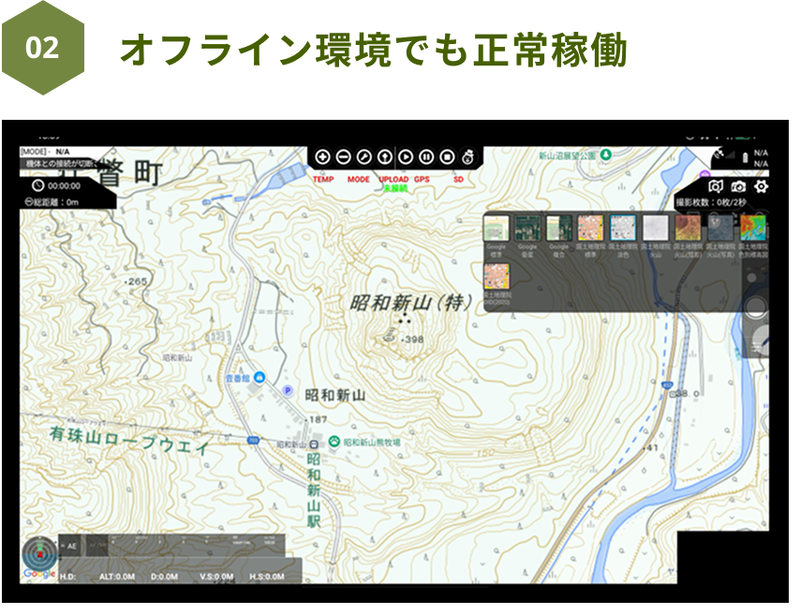
Task: Choose the Google 複合 hybrid map thumbnail
Action: (558, 228)
